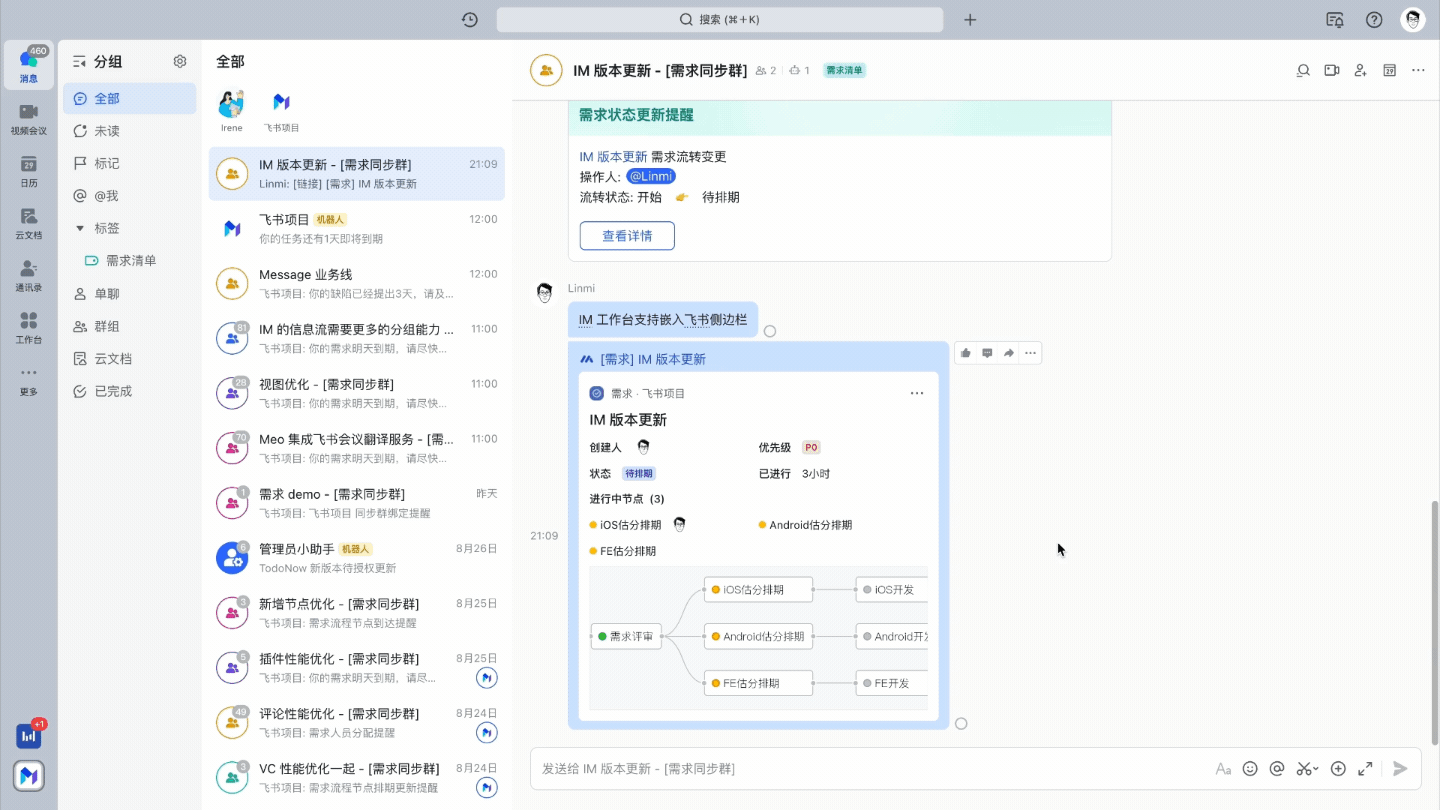Open the group calendar icon in chat header
The width and height of the screenshot is (1440, 810).
coord(1389,70)
